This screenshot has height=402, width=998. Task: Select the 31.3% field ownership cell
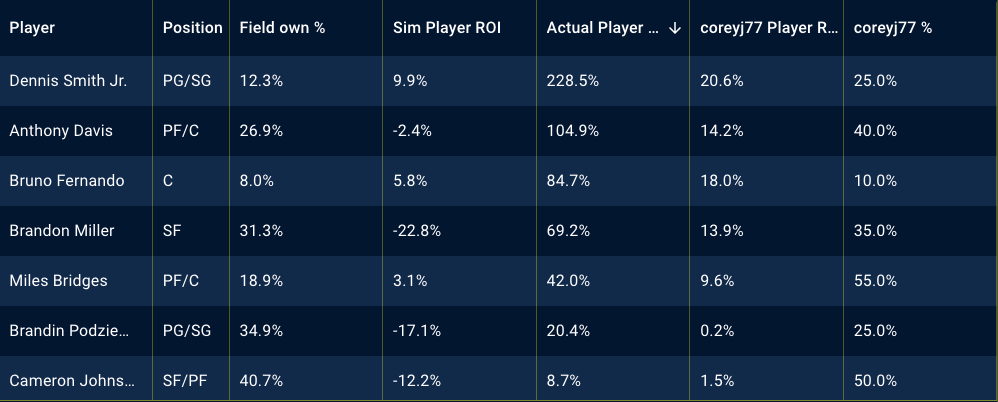point(261,231)
